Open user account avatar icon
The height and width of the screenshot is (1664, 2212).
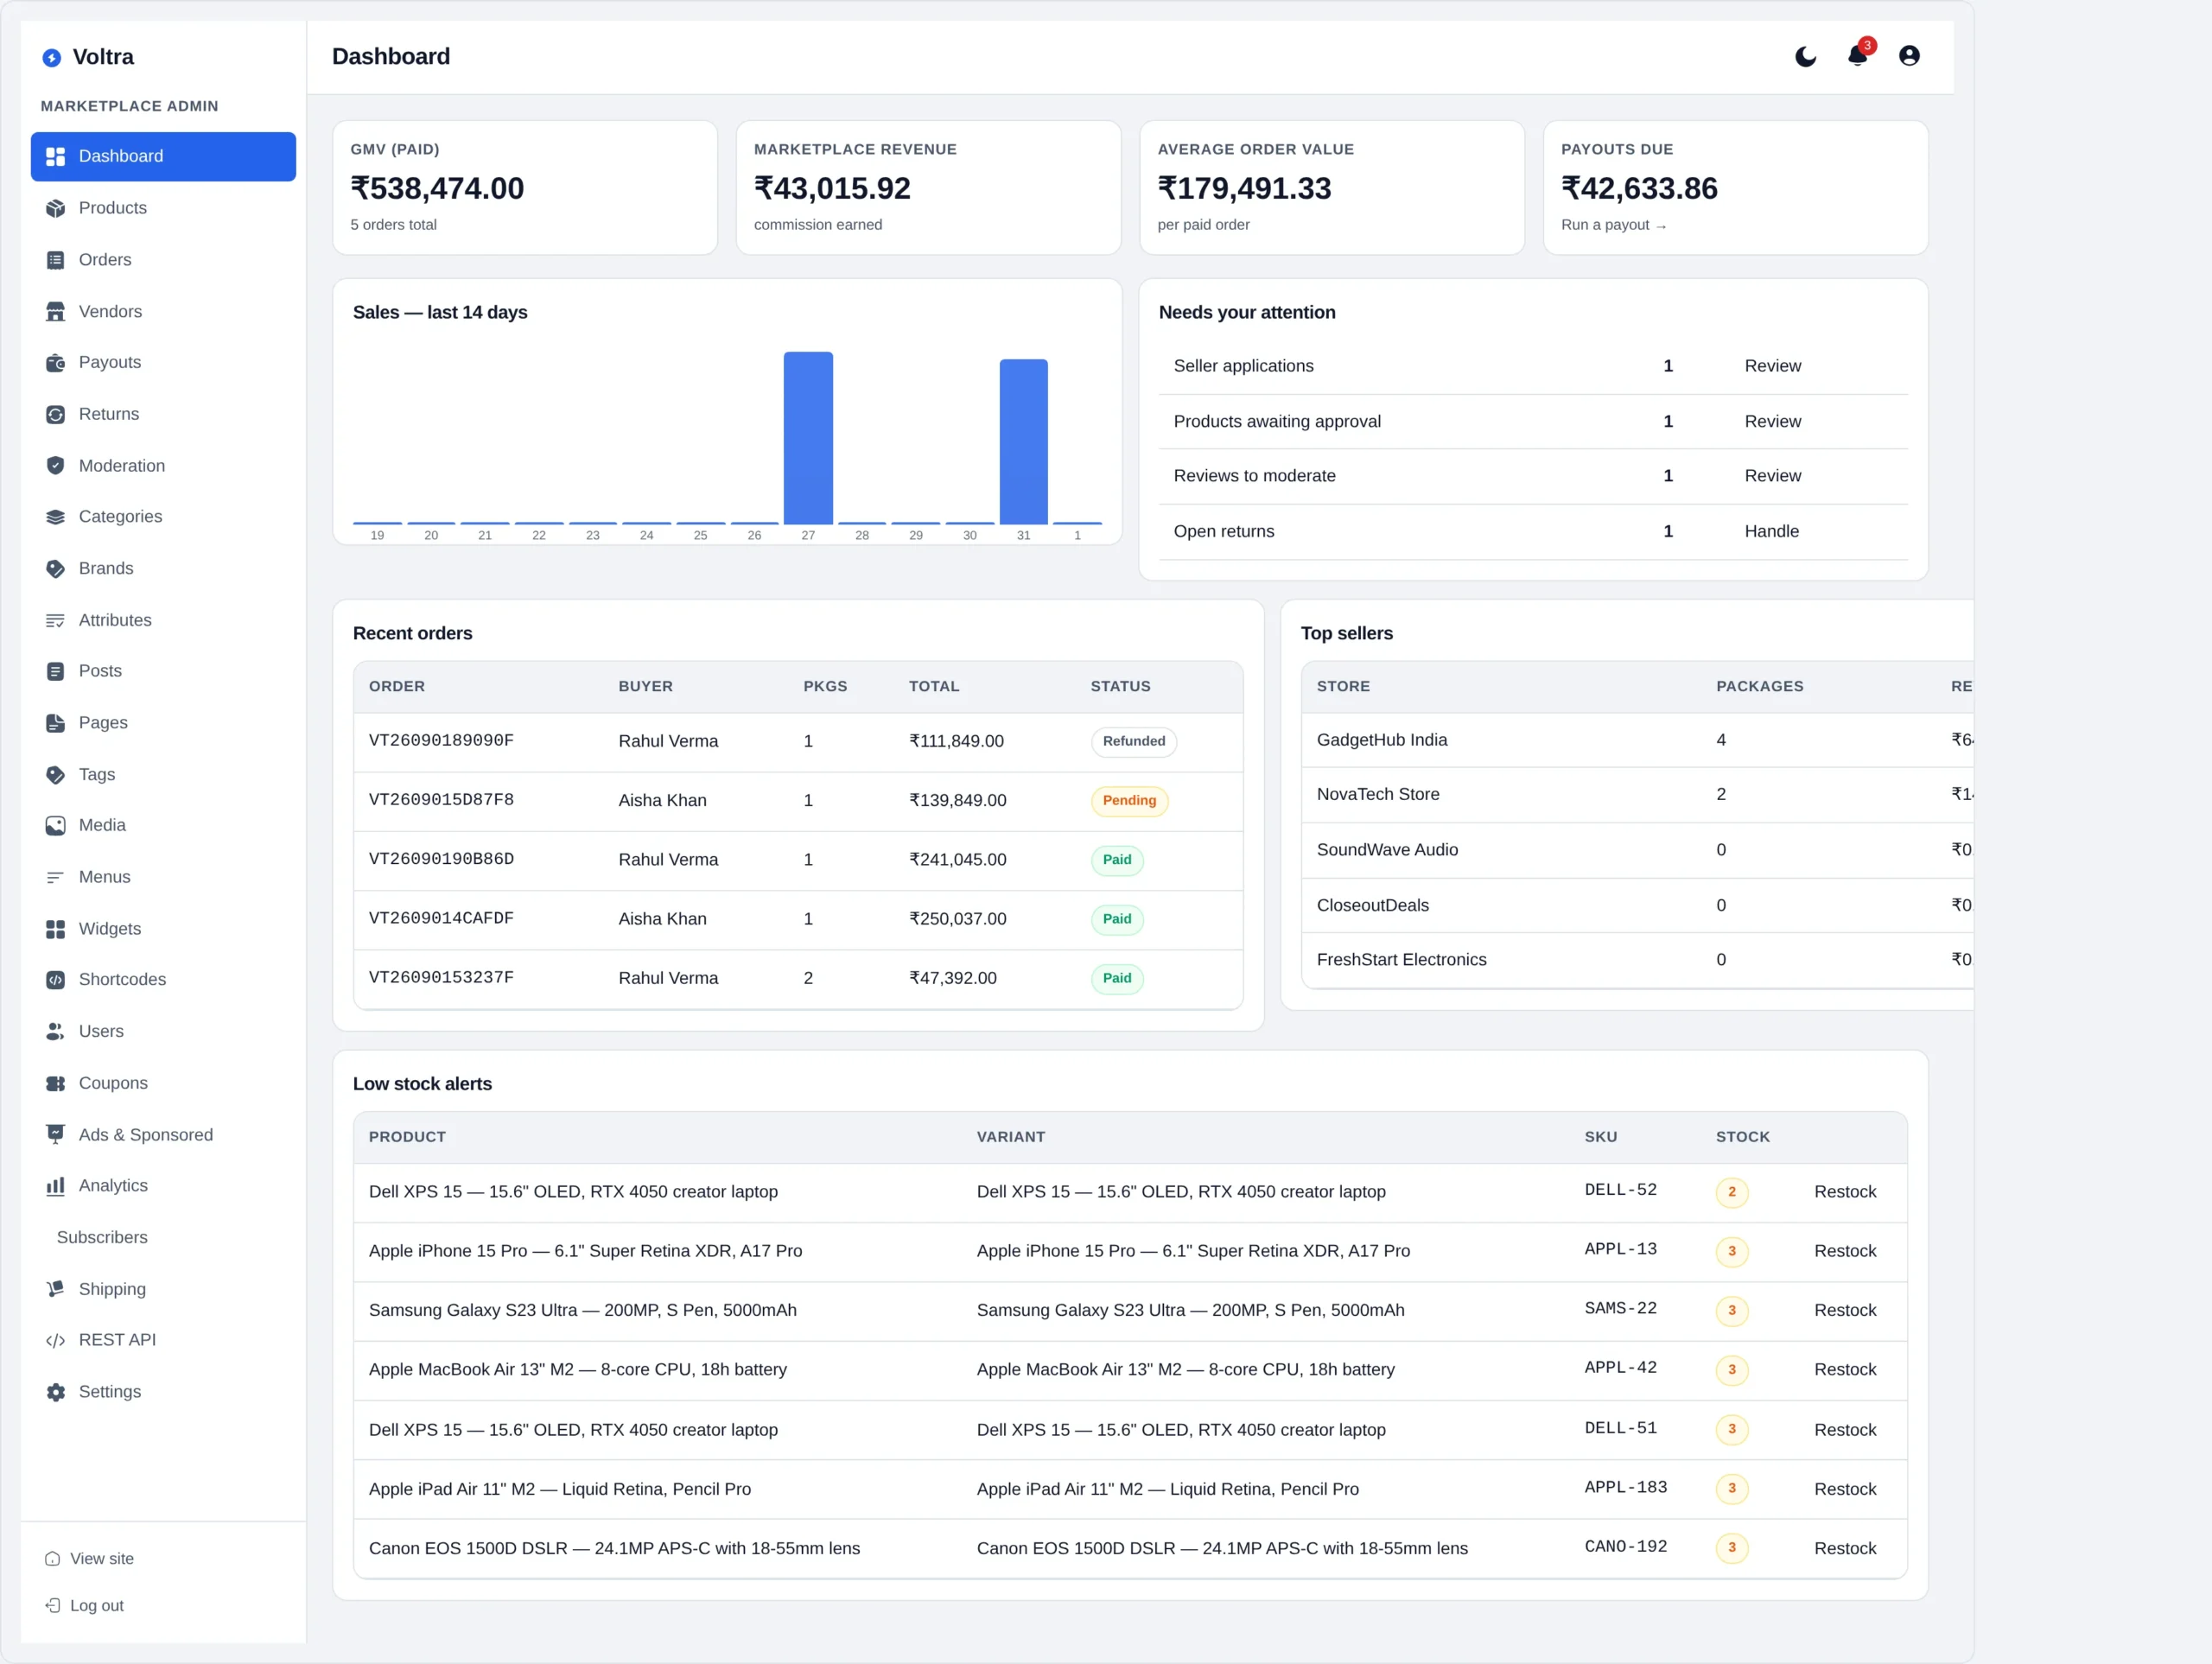pos(1909,56)
